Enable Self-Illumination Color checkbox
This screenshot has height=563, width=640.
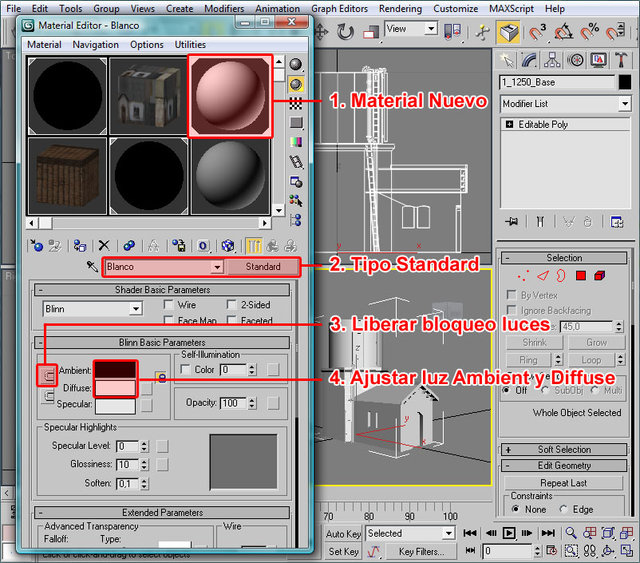point(185,370)
